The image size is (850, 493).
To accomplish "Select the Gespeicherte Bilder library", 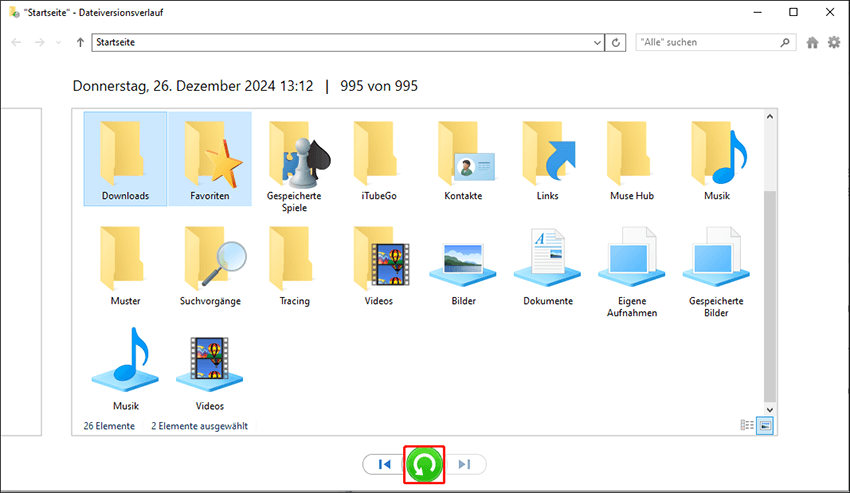I will pos(716,271).
